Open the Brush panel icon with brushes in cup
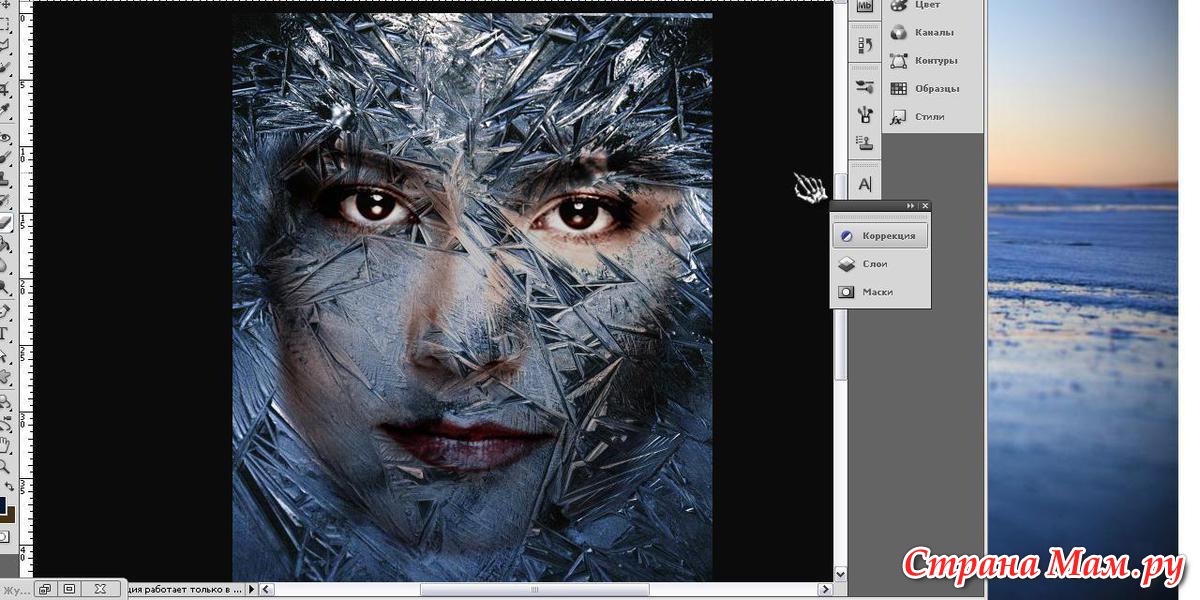This screenshot has width=1200, height=600. (x=866, y=115)
